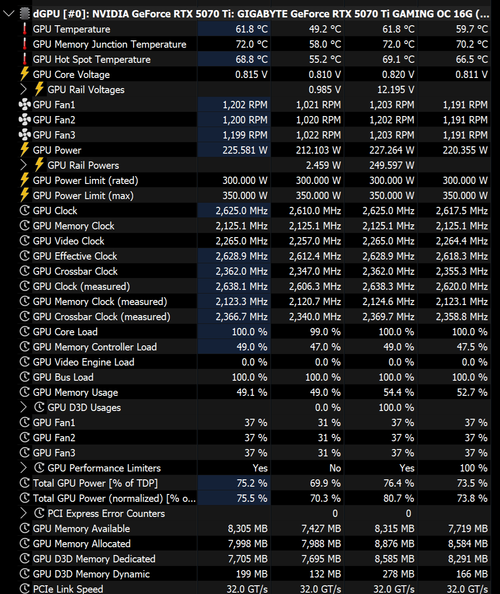The width and height of the screenshot is (500, 594).
Task: Click the fan icon beside GPU Fan2 RPM row
Action: coord(25,120)
